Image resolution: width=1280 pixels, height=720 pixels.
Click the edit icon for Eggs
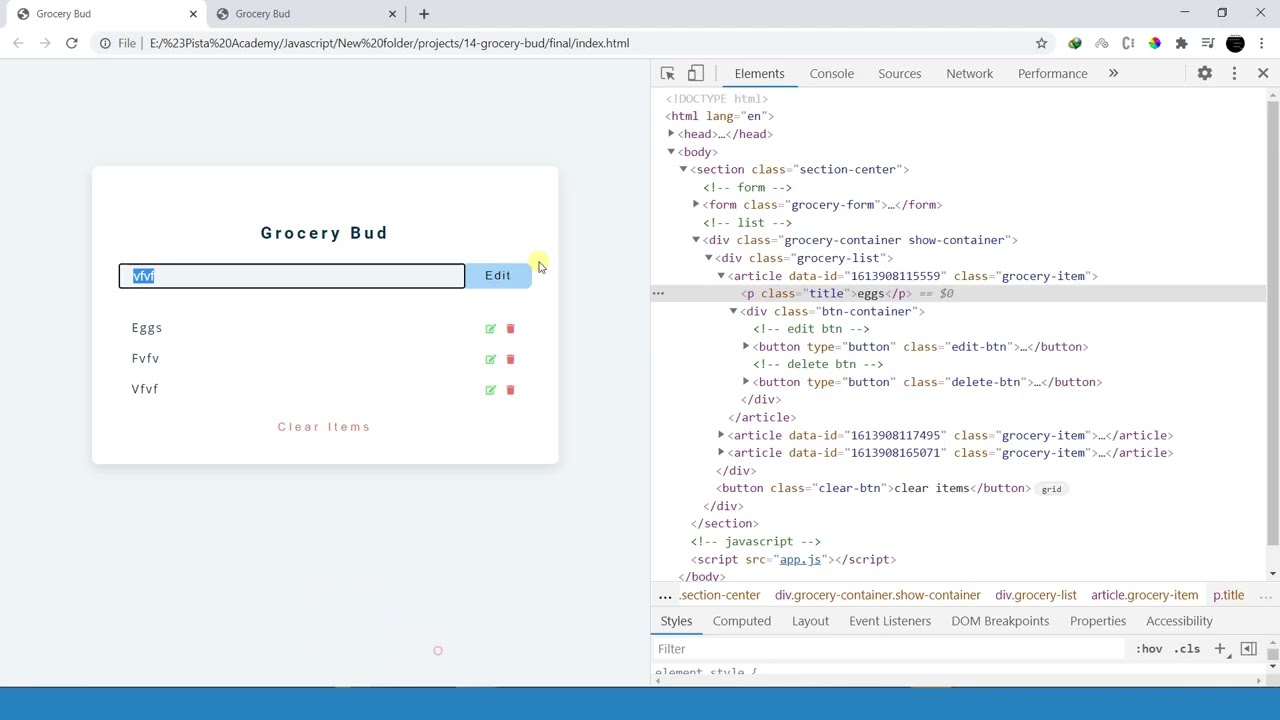pos(490,328)
